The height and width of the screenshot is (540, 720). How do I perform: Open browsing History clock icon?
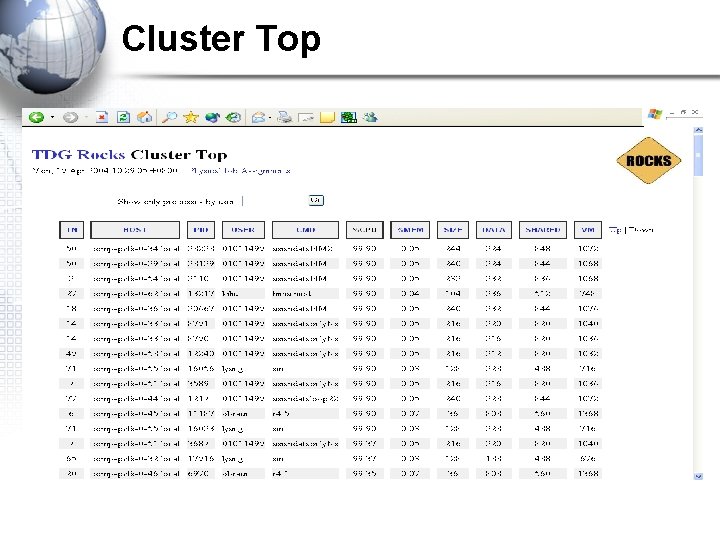pyautogui.click(x=233, y=118)
